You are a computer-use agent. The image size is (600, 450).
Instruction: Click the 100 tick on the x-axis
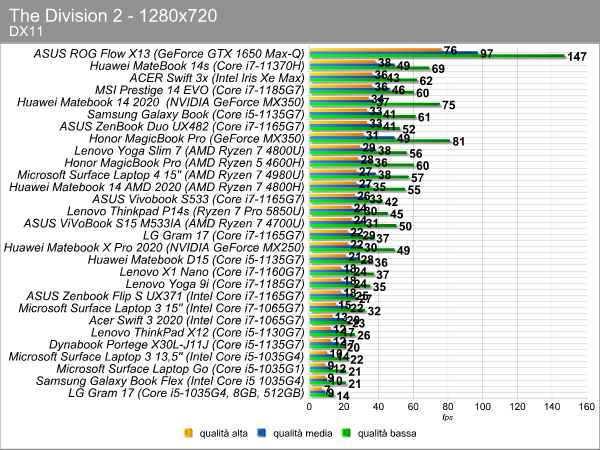tap(483, 407)
